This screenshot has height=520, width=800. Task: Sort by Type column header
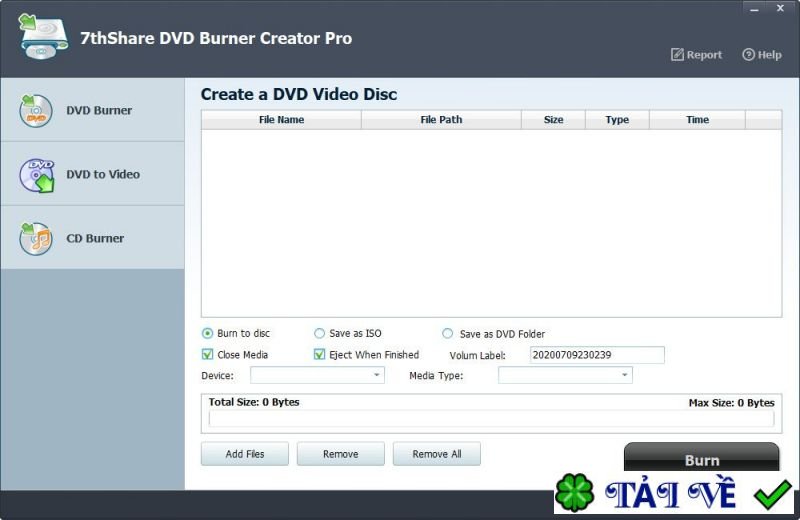(x=617, y=119)
